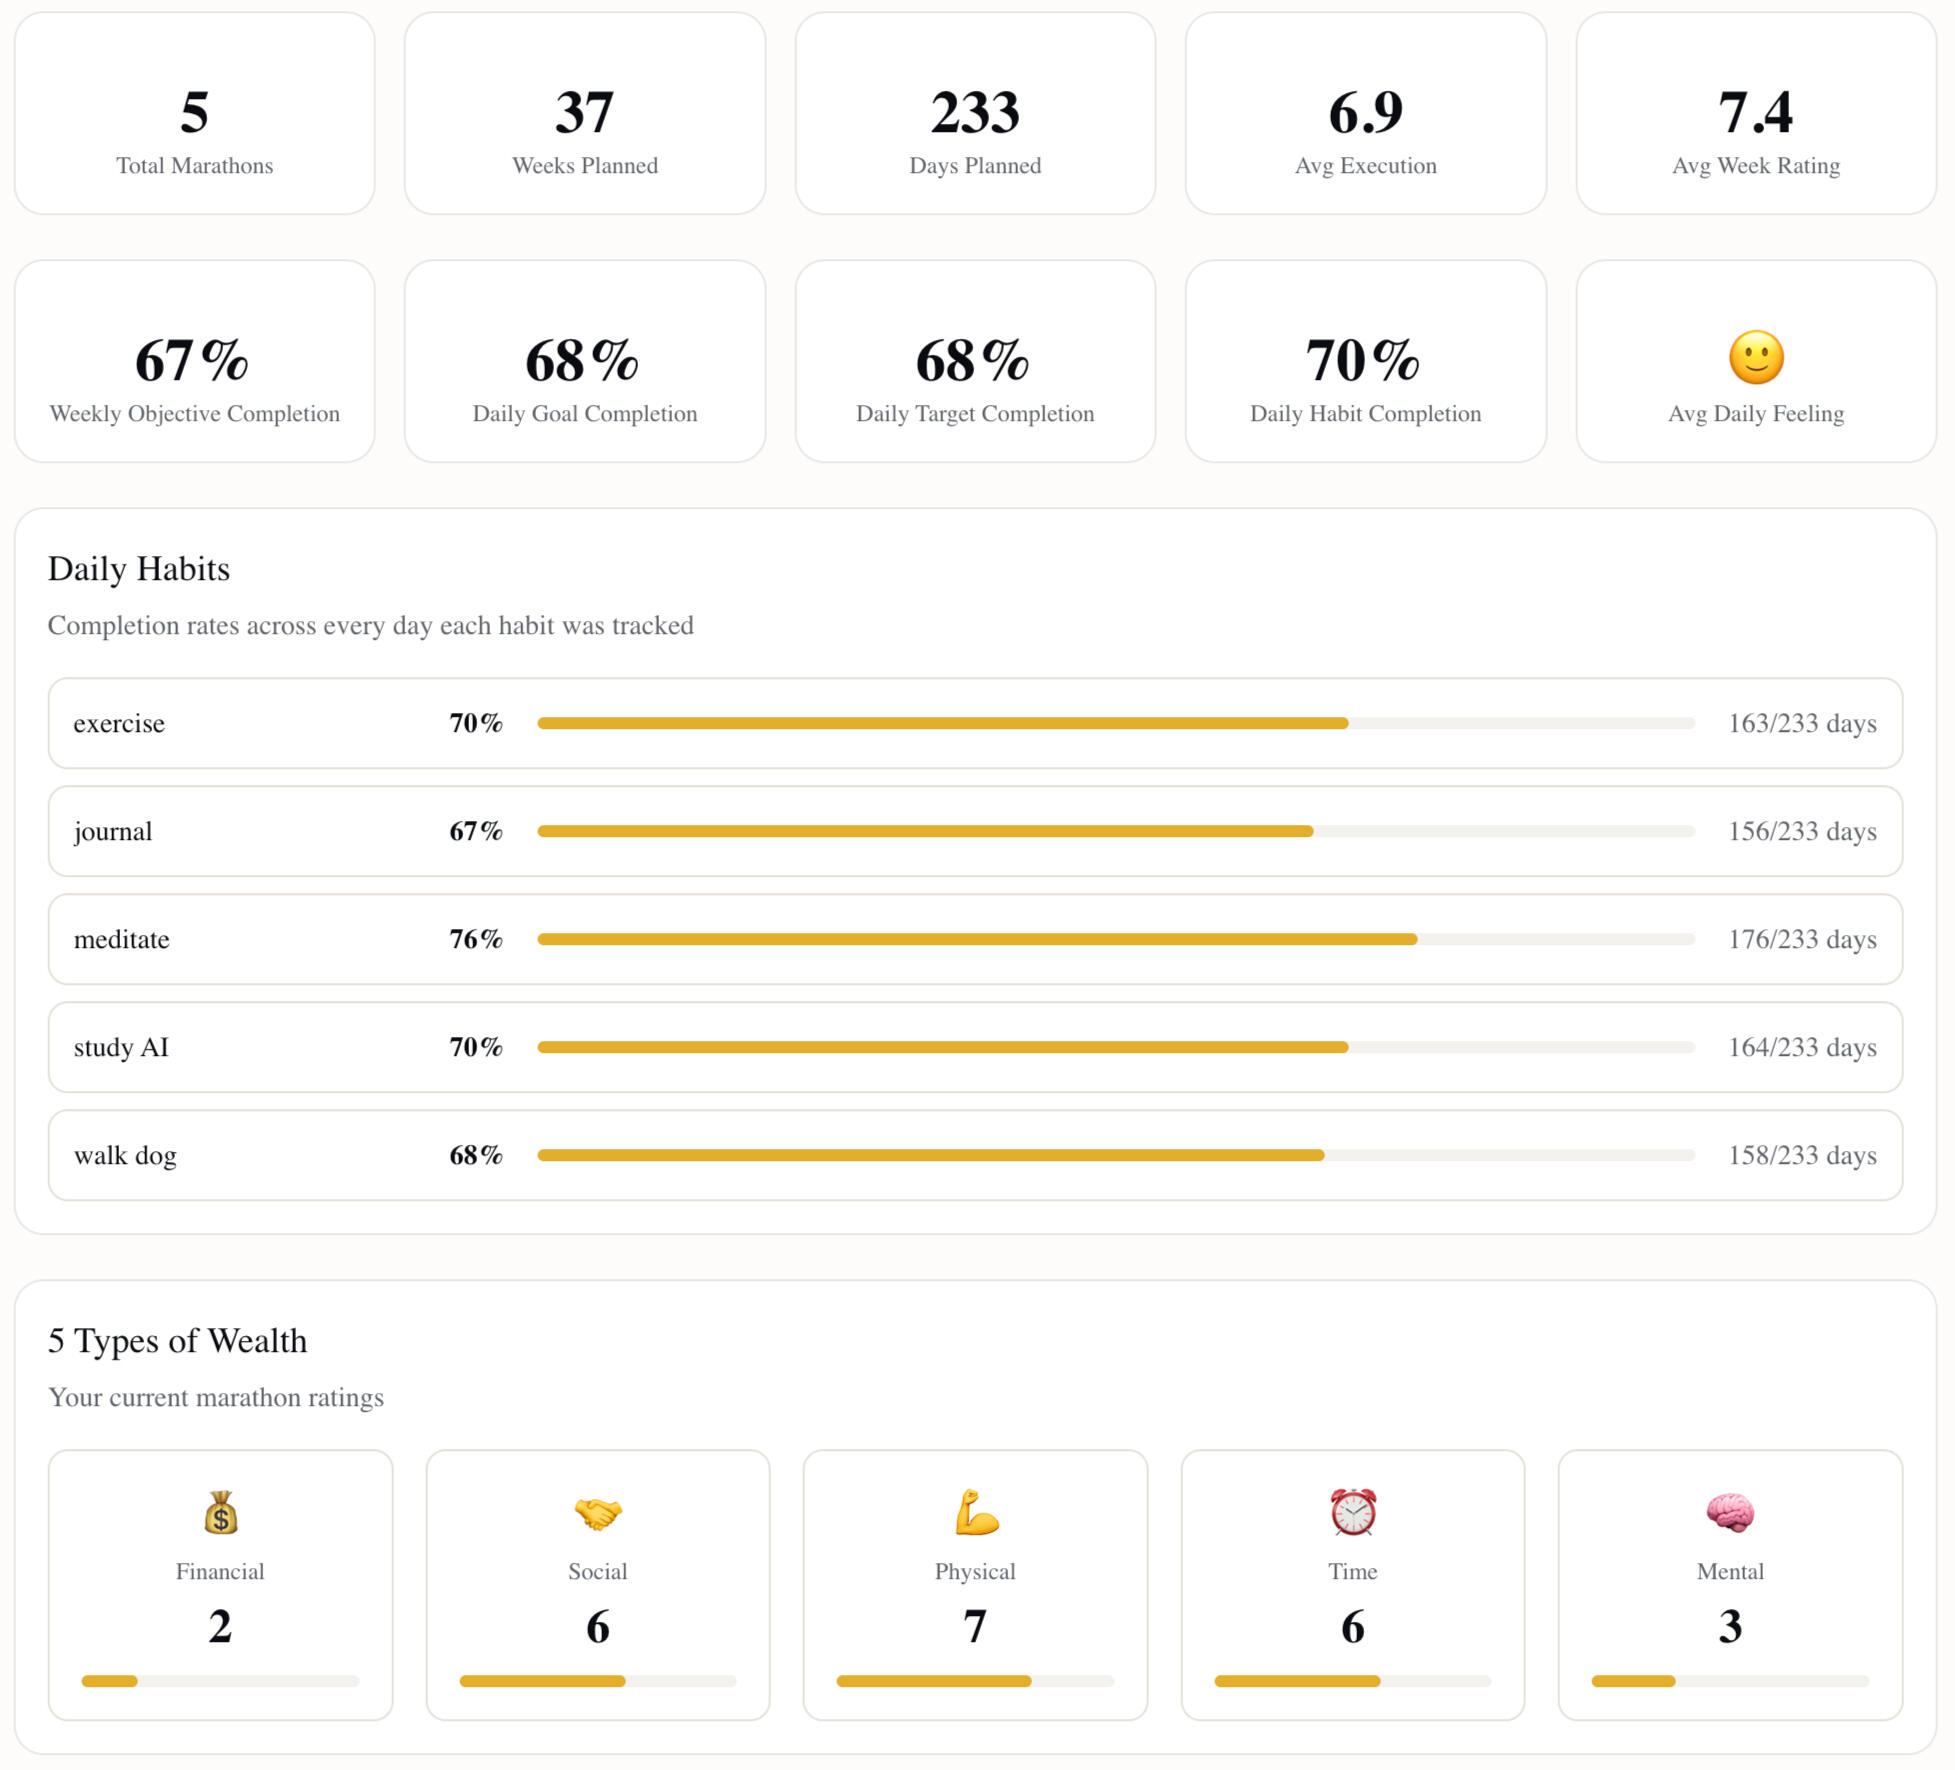Viewport: 1955px width, 1770px height.
Task: Click the Daily Habits section heading
Action: [139, 569]
